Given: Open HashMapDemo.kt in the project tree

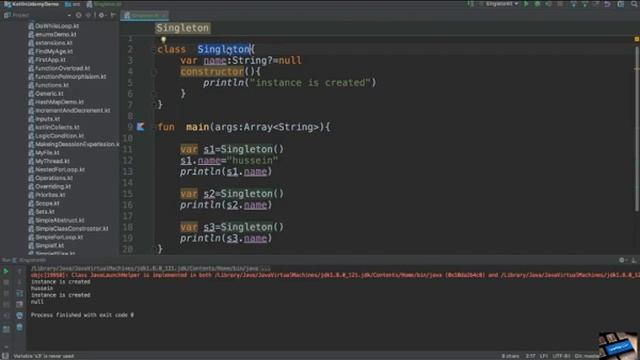Looking at the screenshot, I should [x=56, y=102].
